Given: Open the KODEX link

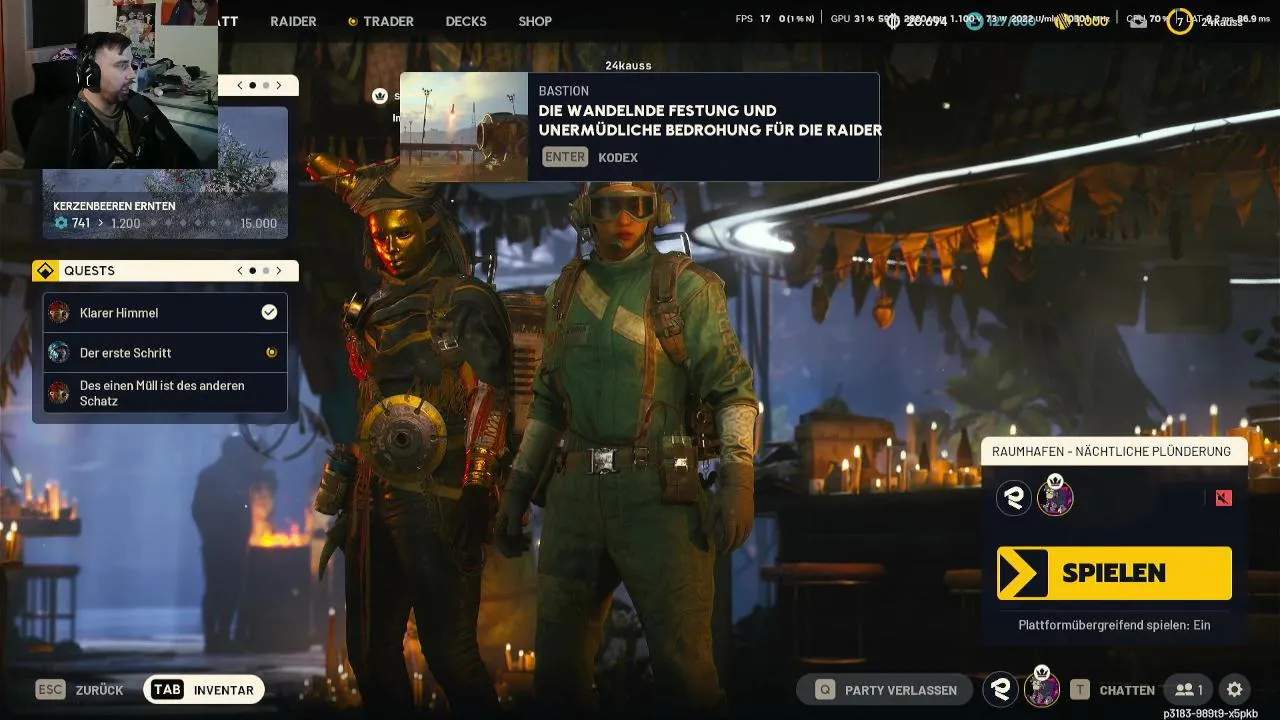Looking at the screenshot, I should point(618,157).
